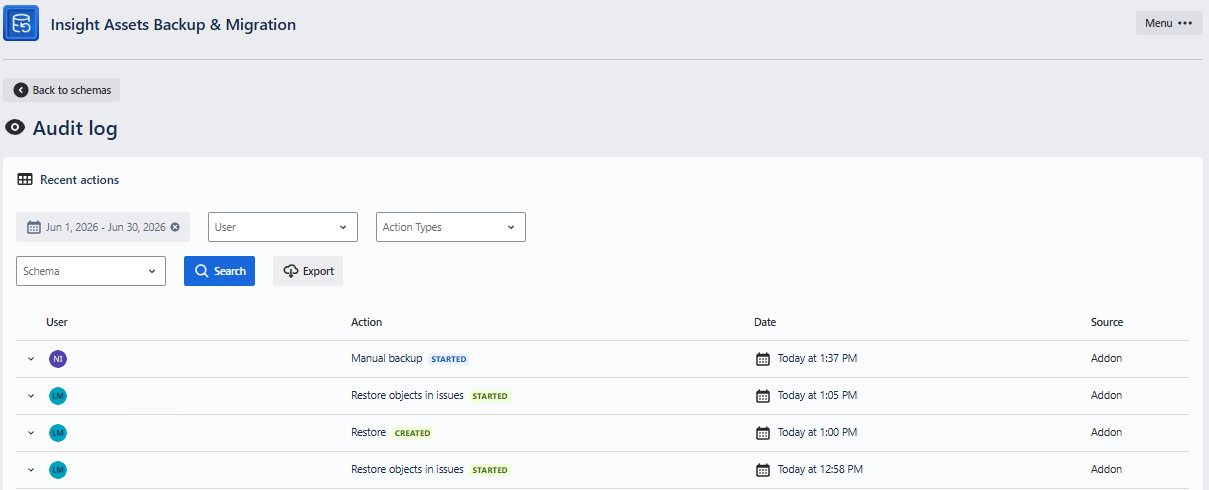Click the LM avatar in the 1:00 PM row
1209x490 pixels.
click(58, 433)
